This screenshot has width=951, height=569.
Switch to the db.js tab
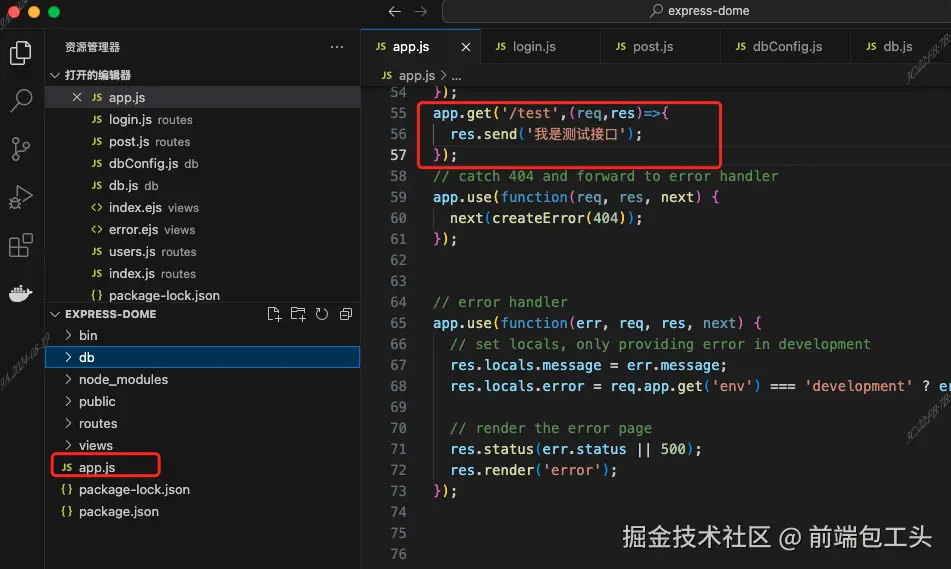coord(900,47)
